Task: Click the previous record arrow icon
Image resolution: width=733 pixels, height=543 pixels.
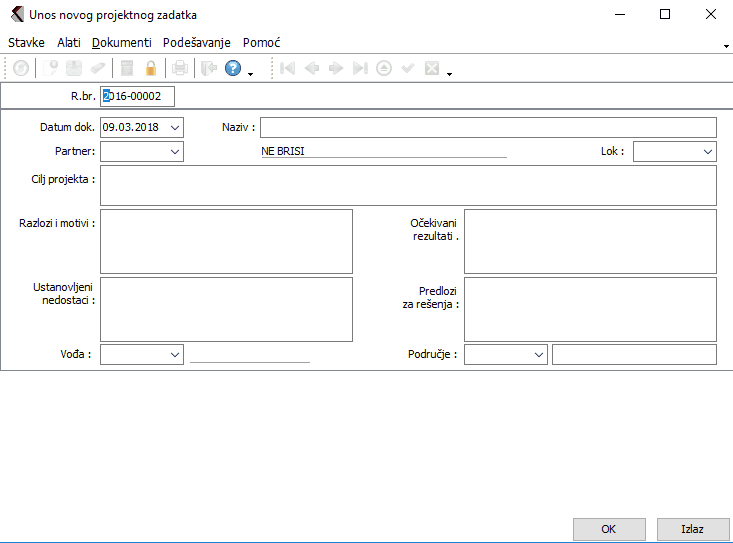Action: pyautogui.click(x=312, y=69)
